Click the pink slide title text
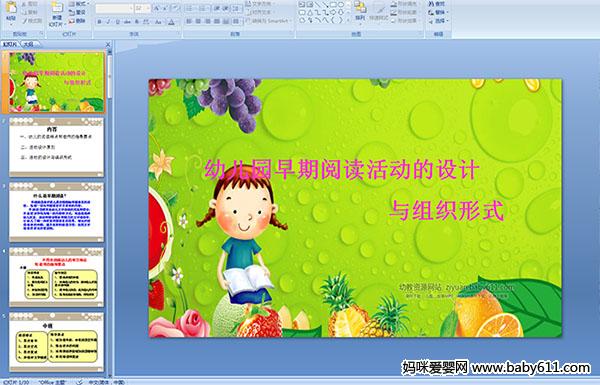This screenshot has height=385, width=600. pos(342,170)
